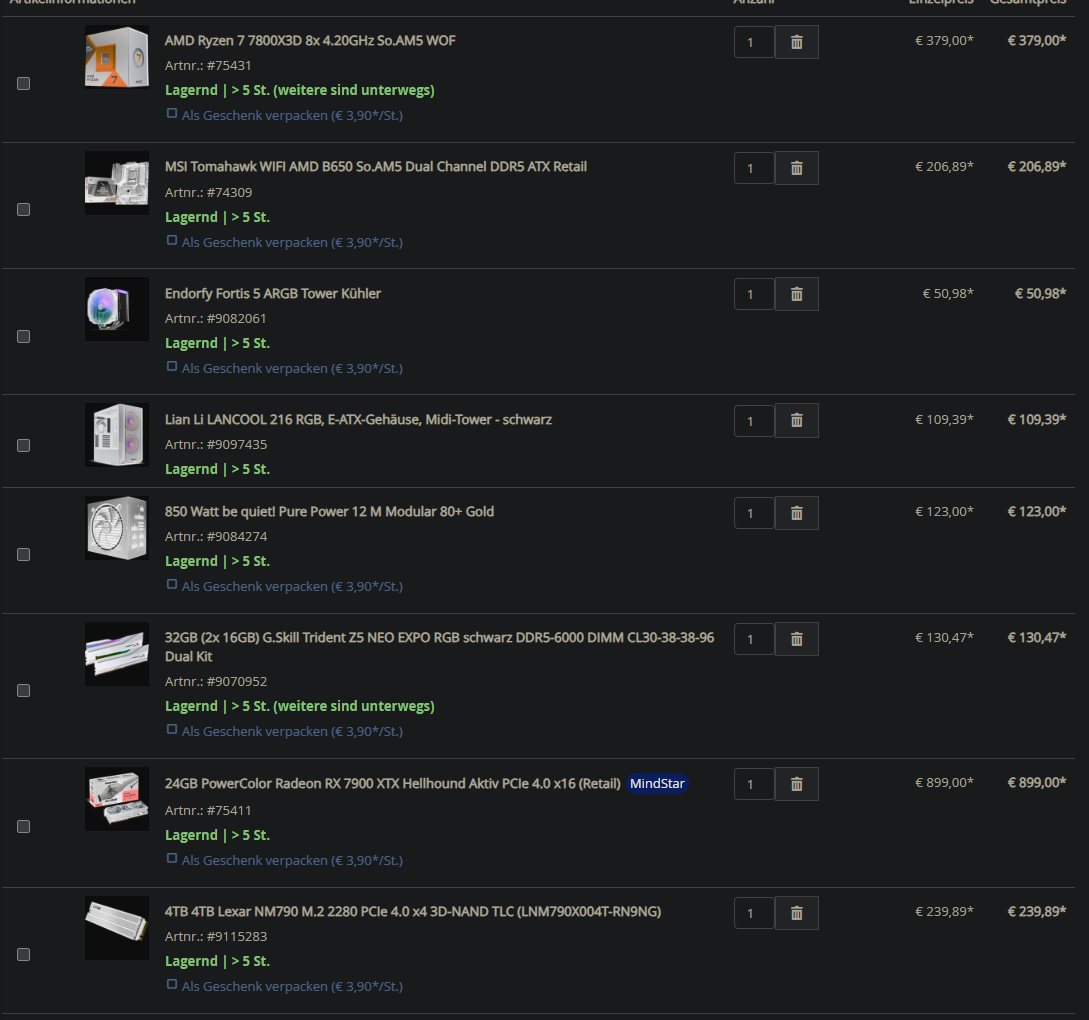Enable gift wrapping for AMD Ryzen 7 7800X3D

[x=172, y=113]
